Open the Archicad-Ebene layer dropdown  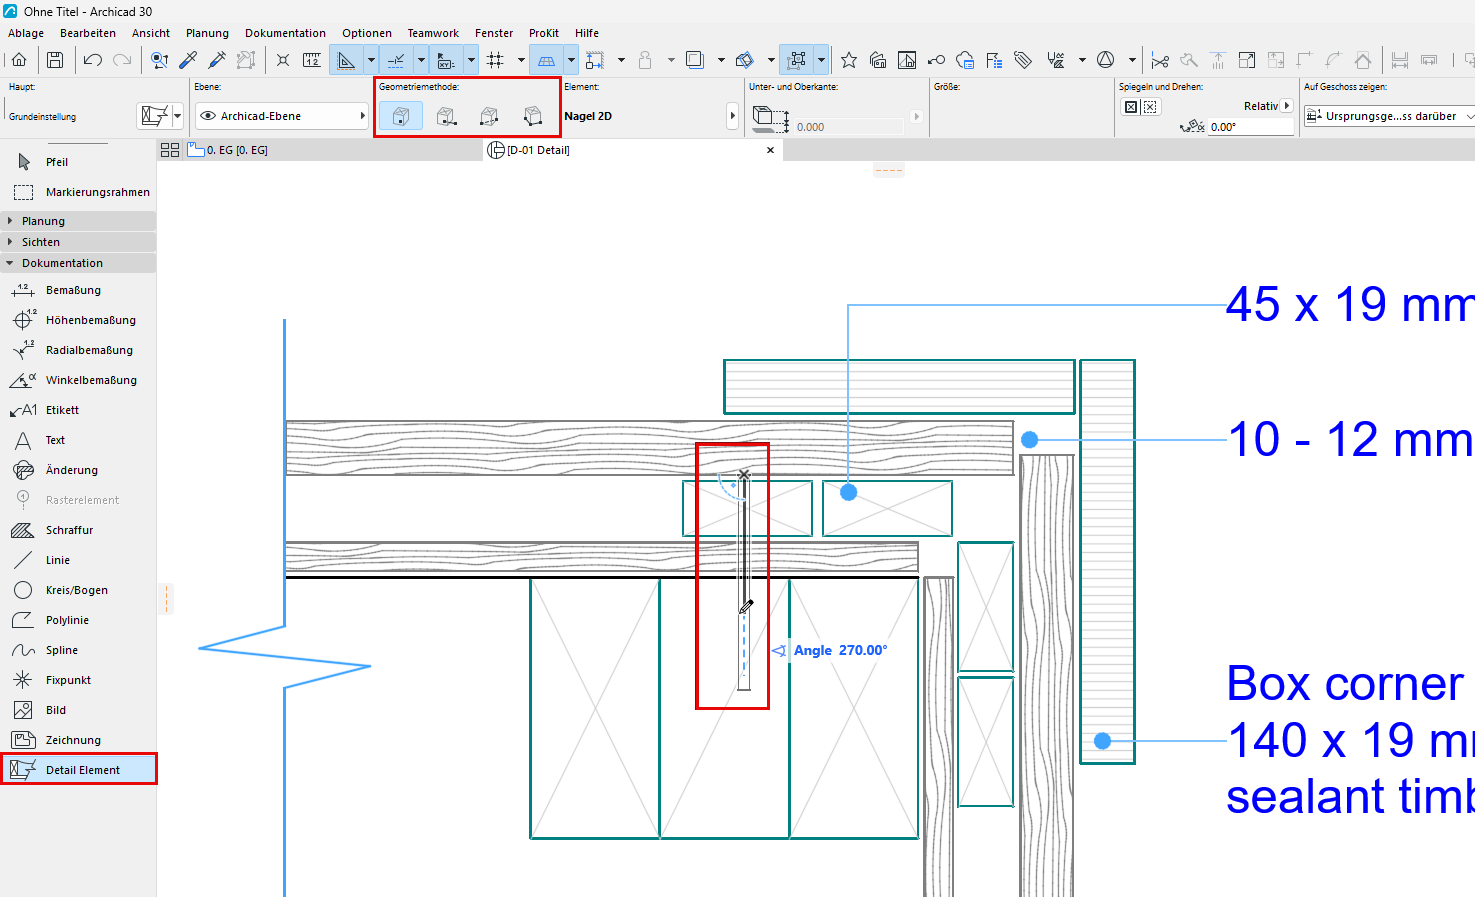282,116
